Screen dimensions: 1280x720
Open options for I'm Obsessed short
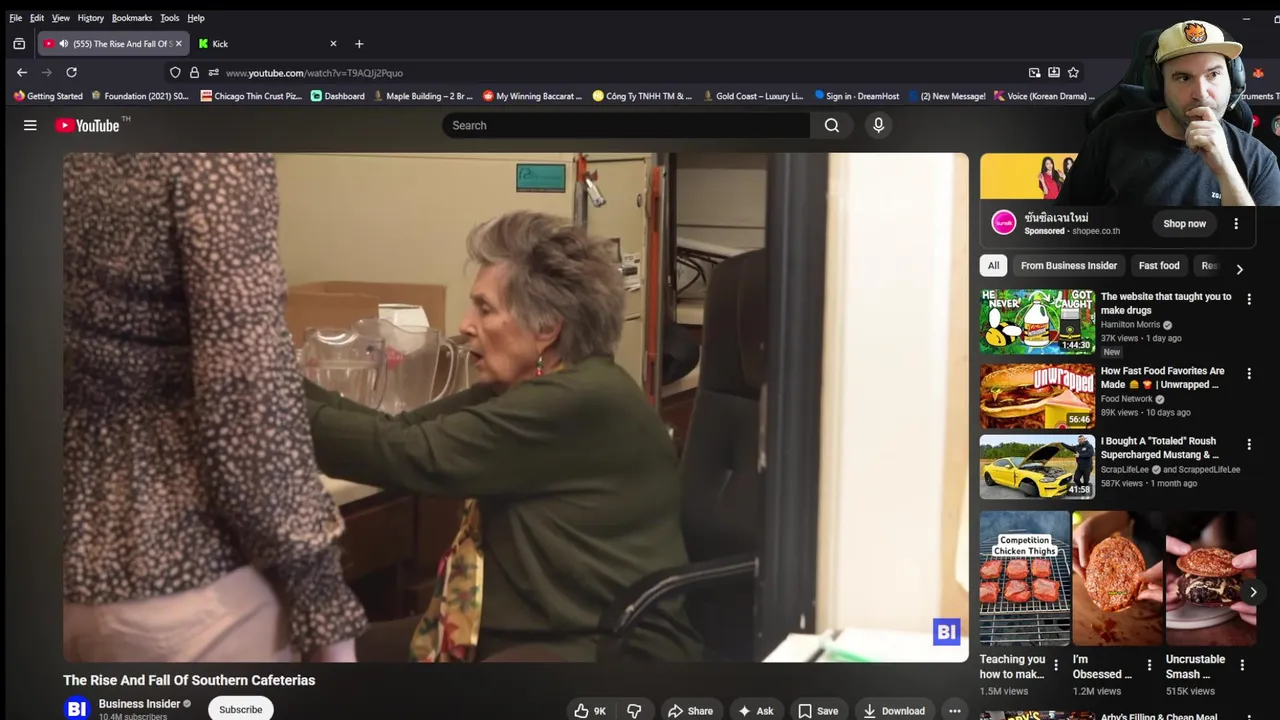(1149, 665)
